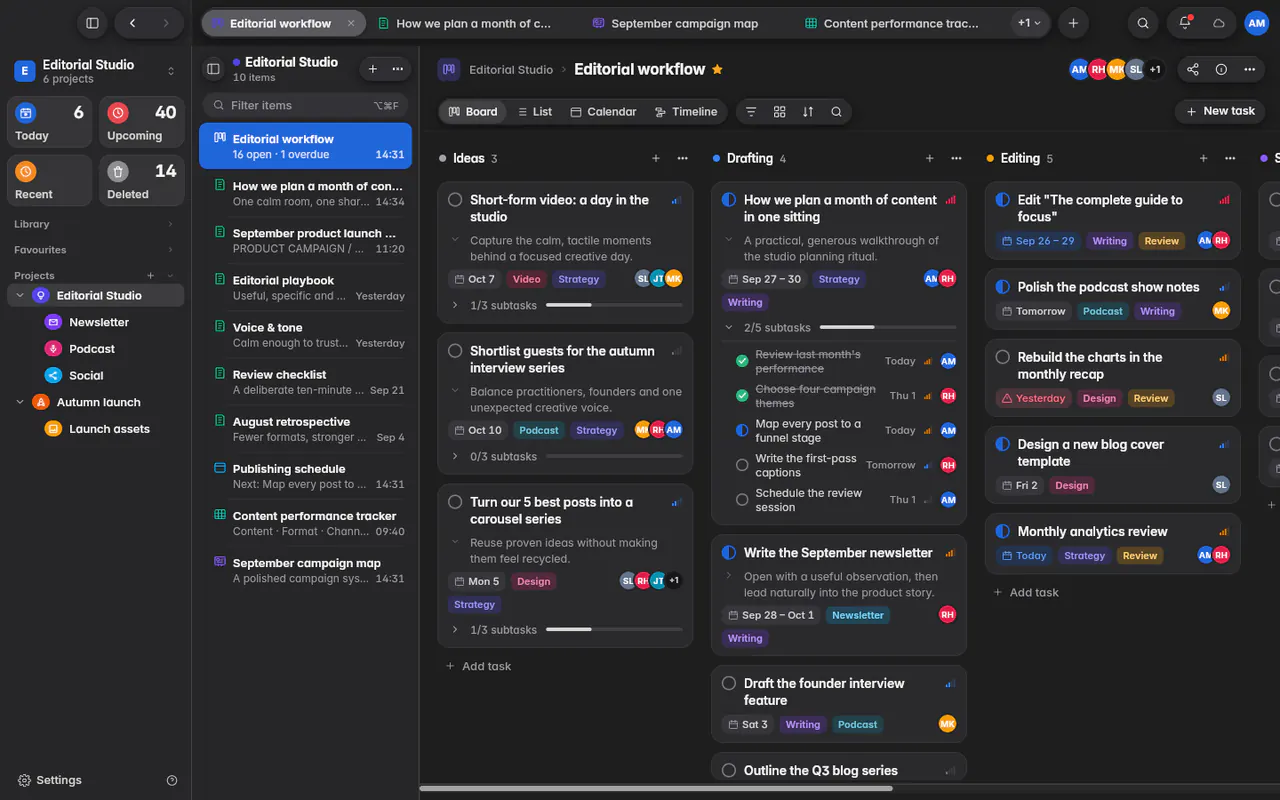Toggle the item list panel icon beside Editorial Studio
This screenshot has height=800, width=1280.
[213, 69]
